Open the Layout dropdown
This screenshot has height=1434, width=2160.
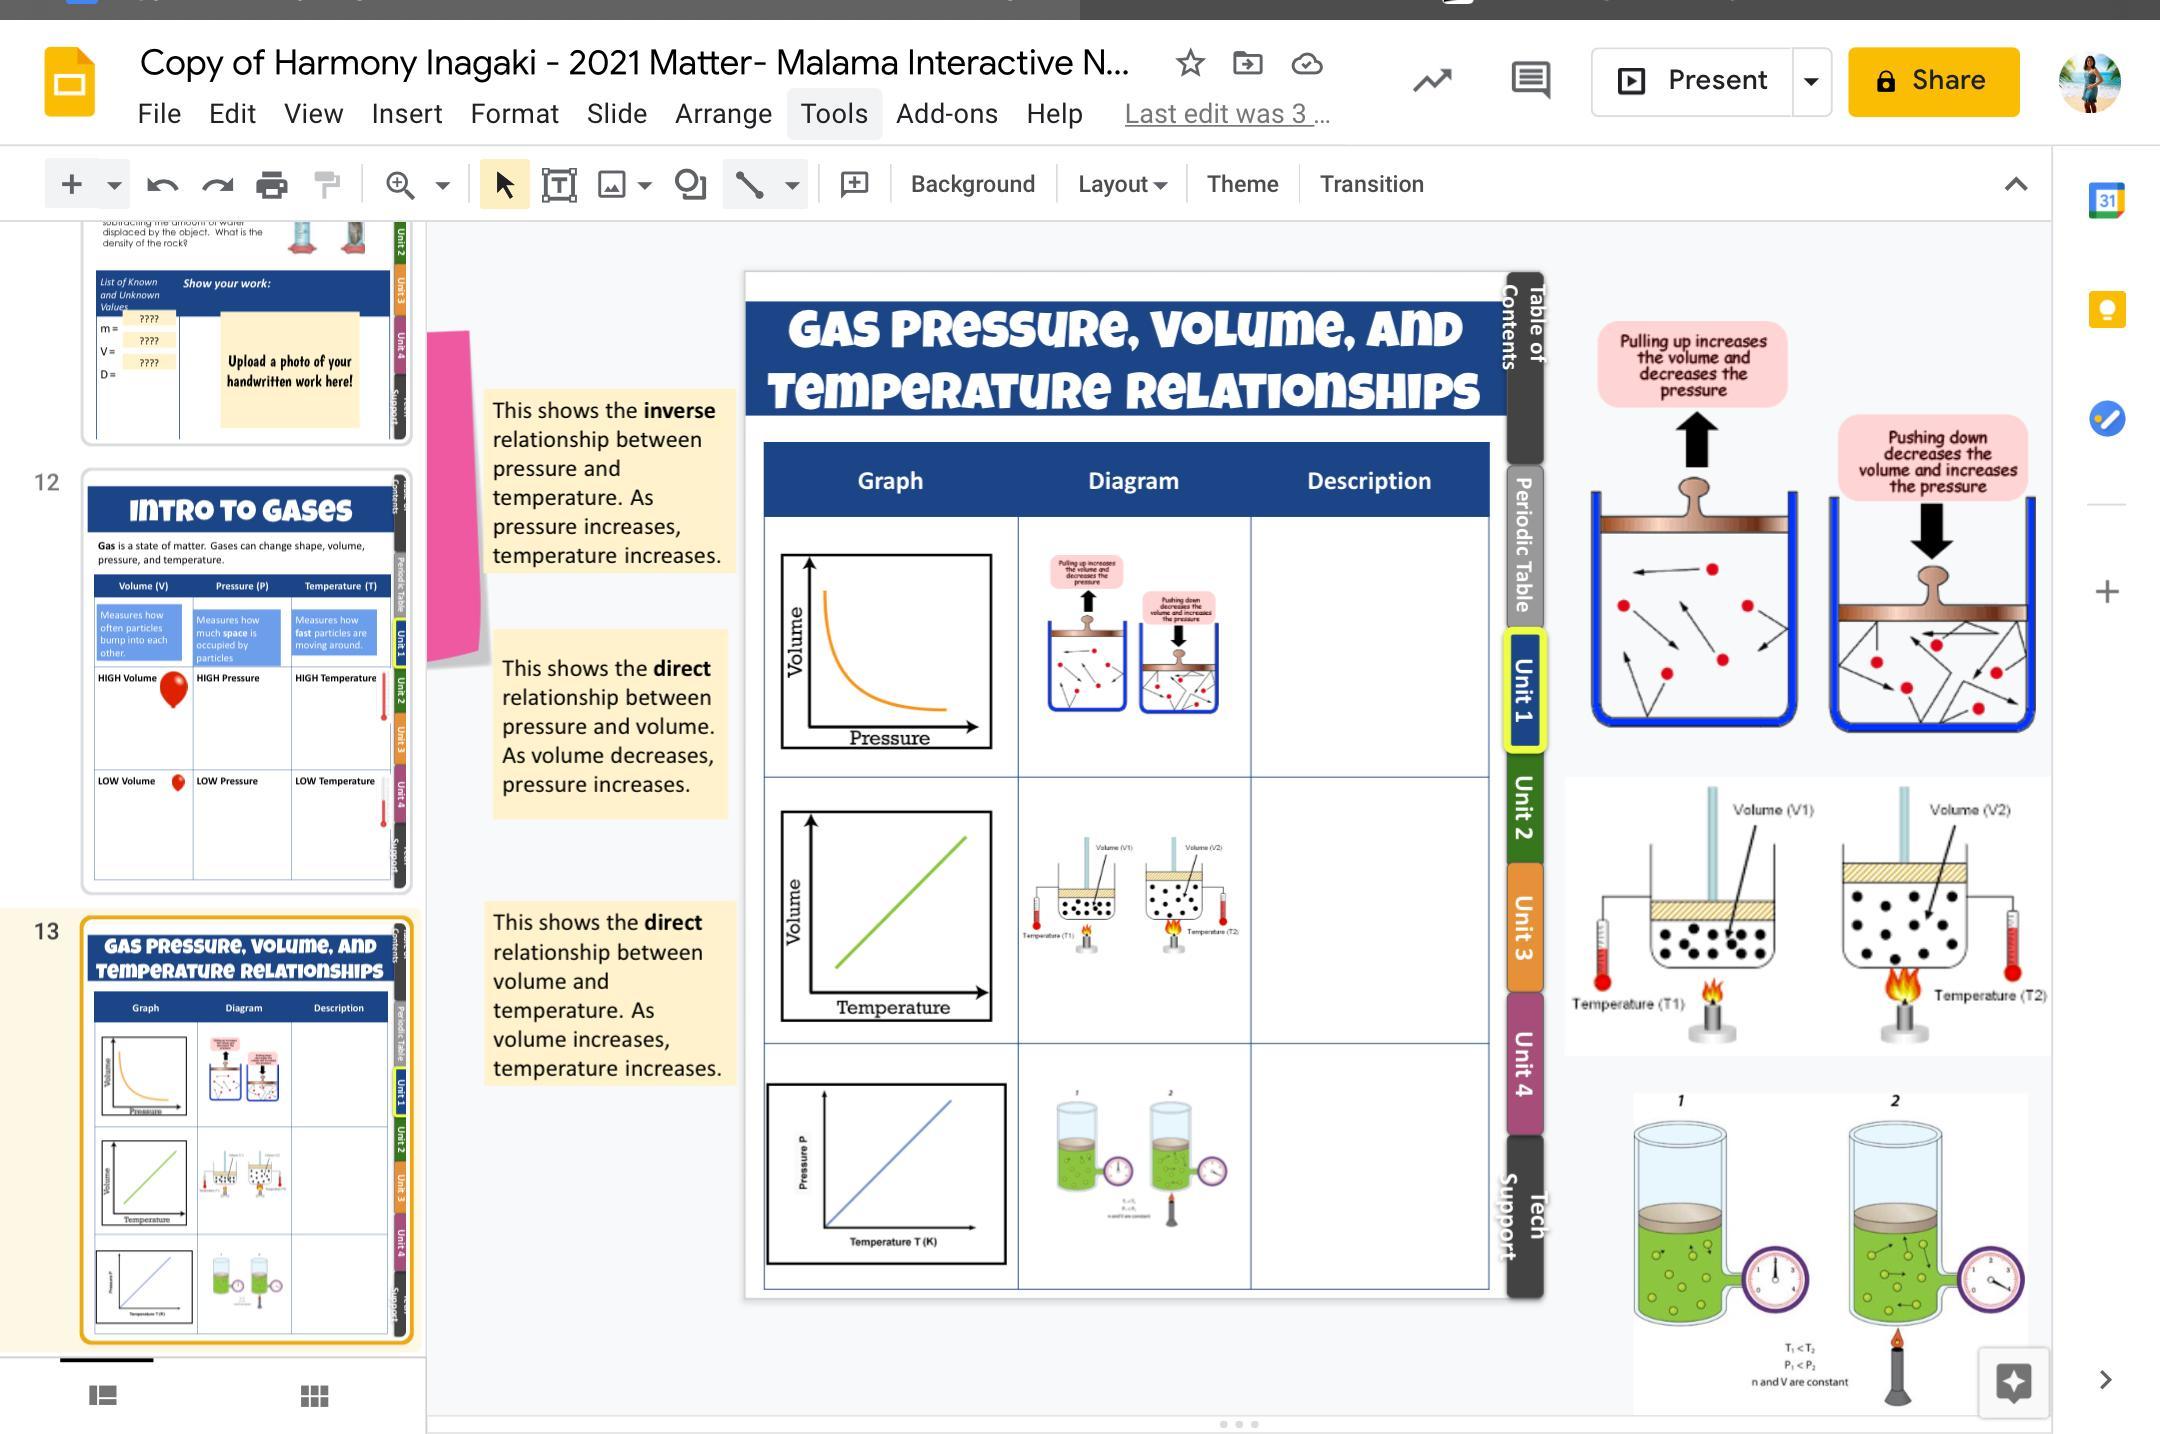coord(1121,184)
